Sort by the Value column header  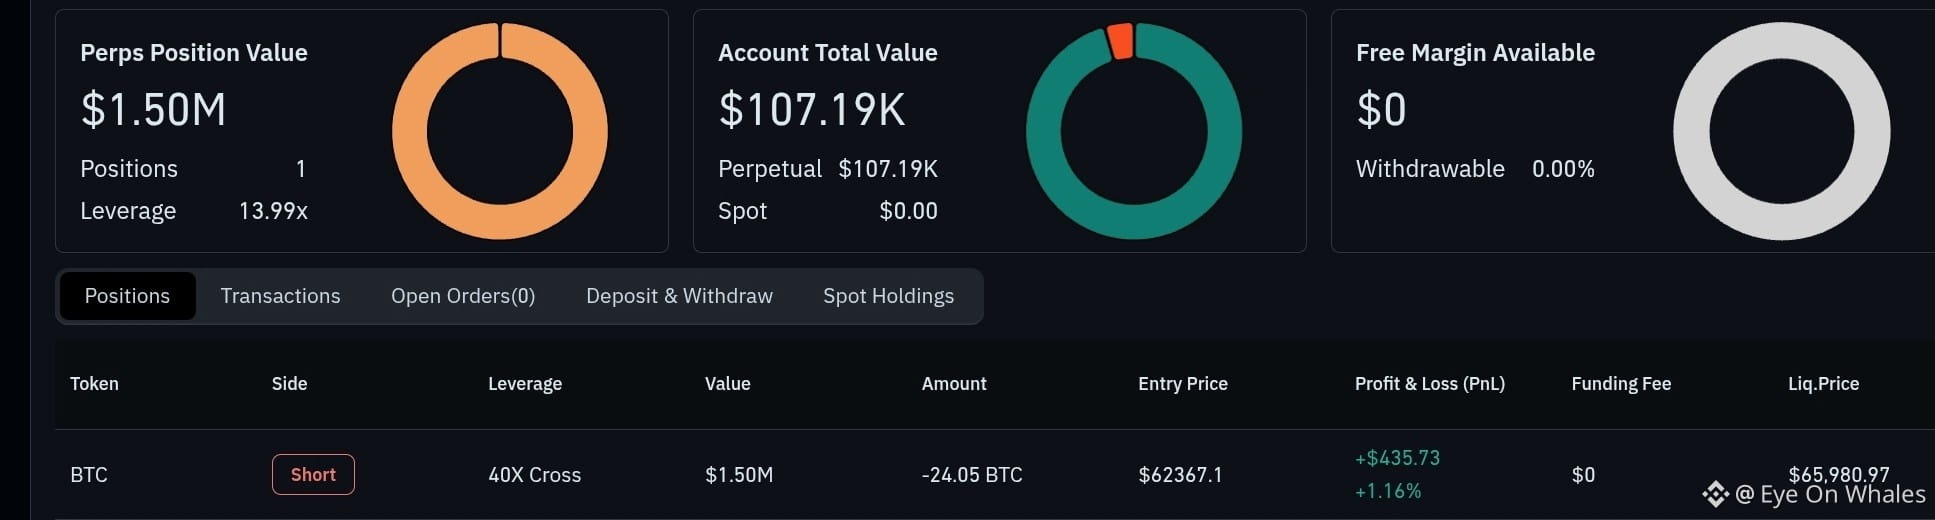click(x=727, y=384)
